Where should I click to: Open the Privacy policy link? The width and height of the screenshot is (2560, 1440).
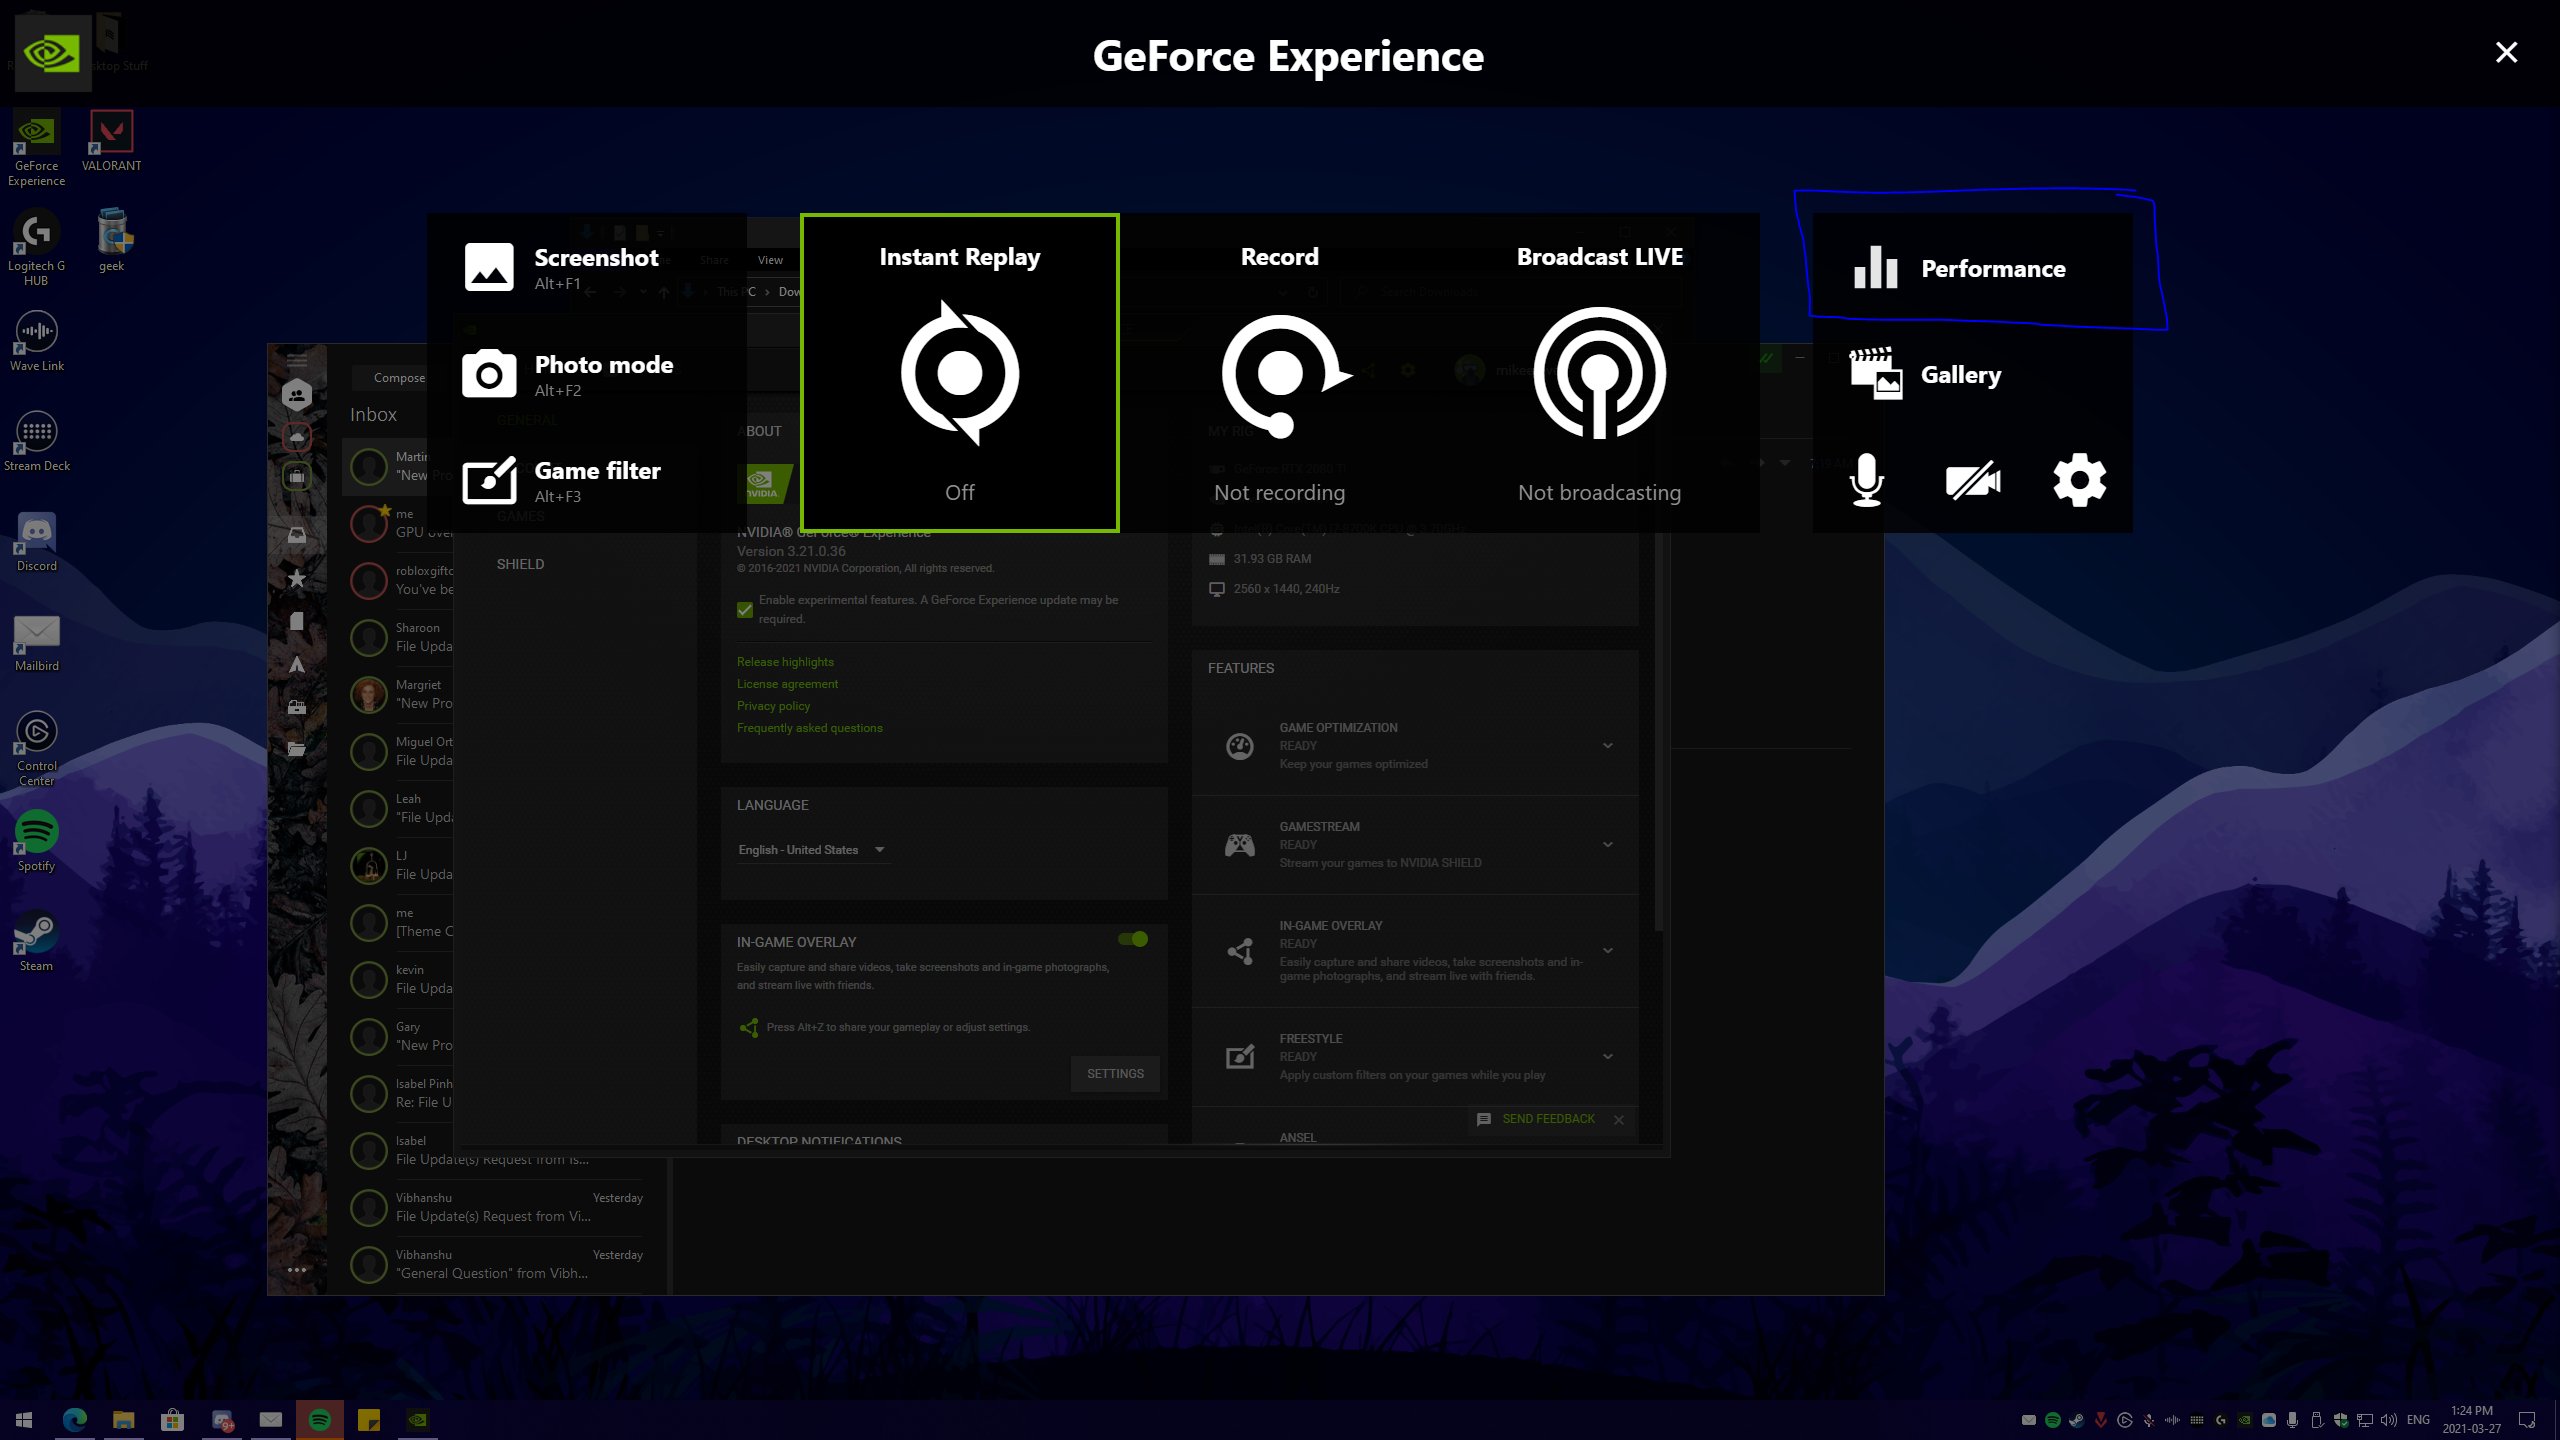(x=773, y=706)
